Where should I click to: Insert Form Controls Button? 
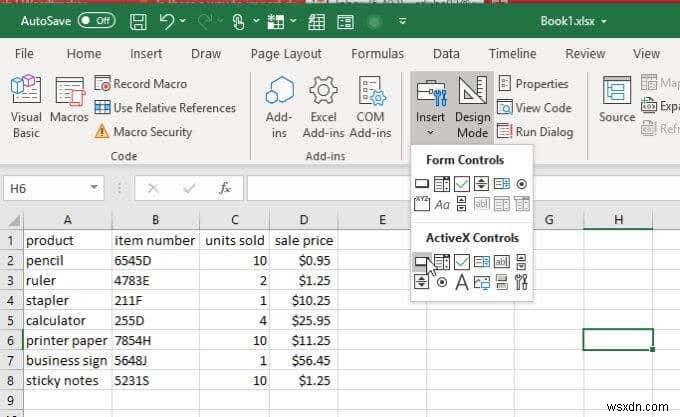coord(422,184)
